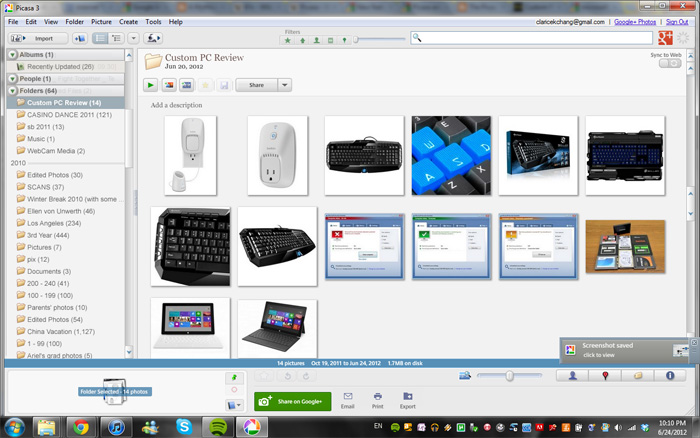This screenshot has width=700, height=438.
Task: Open the File menu
Action: (x=13, y=21)
